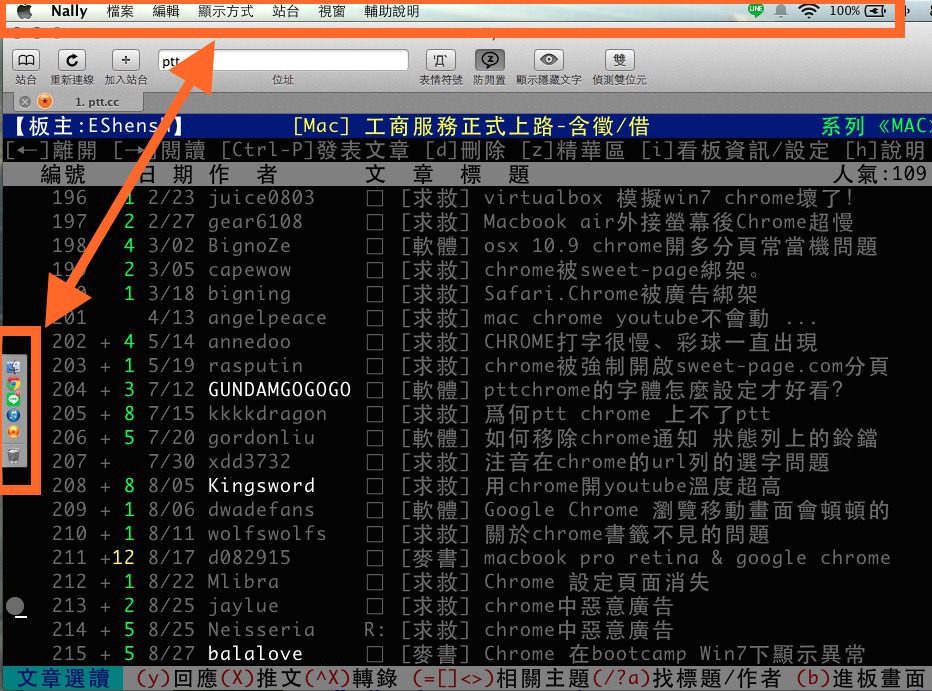Viewport: 932px width, 691px height.
Task: Open article 'CHROME打字很慢、彩球一直出現'
Action: [x=650, y=342]
